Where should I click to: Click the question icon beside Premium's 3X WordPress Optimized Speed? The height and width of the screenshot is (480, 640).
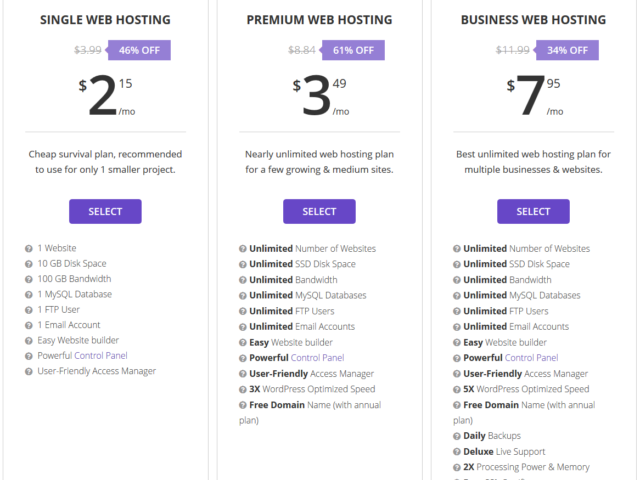(x=242, y=389)
